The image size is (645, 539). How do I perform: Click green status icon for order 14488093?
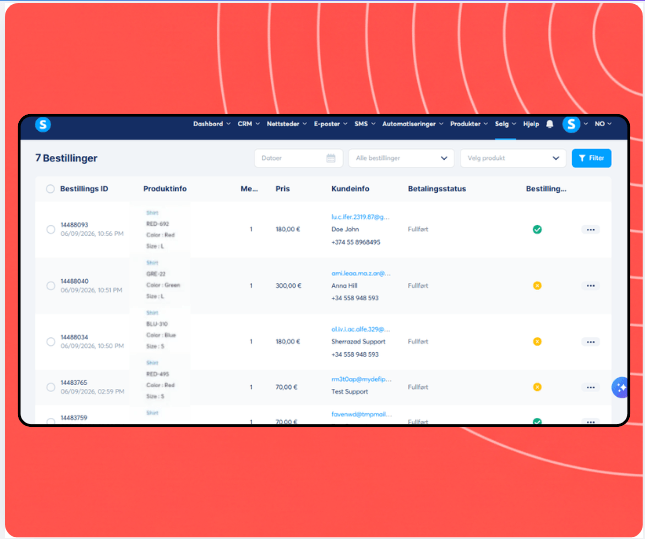point(537,230)
